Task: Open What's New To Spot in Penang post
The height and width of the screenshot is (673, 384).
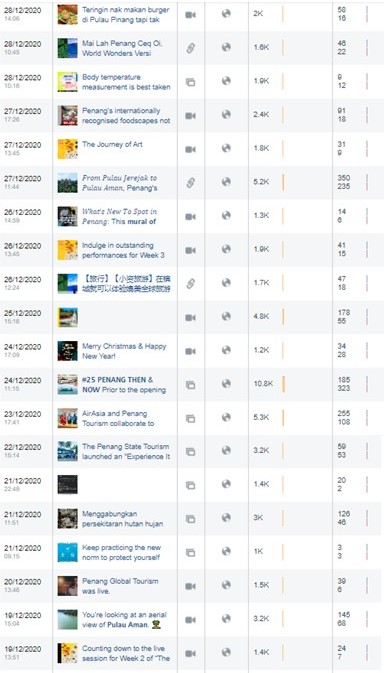Action: [120, 217]
